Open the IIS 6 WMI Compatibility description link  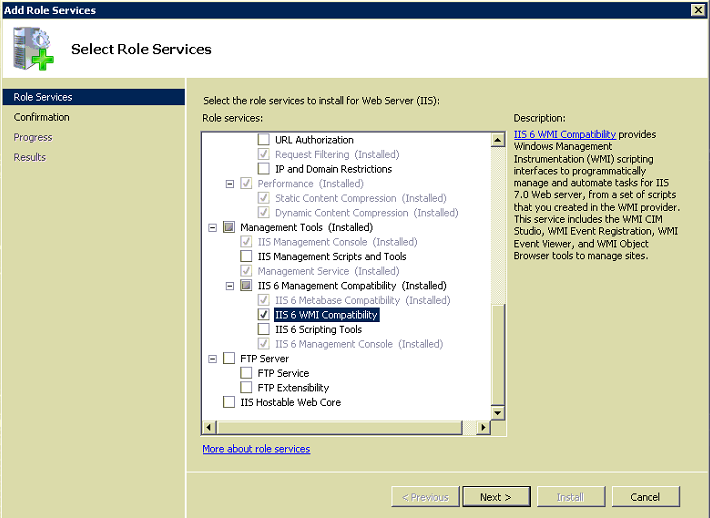click(565, 134)
